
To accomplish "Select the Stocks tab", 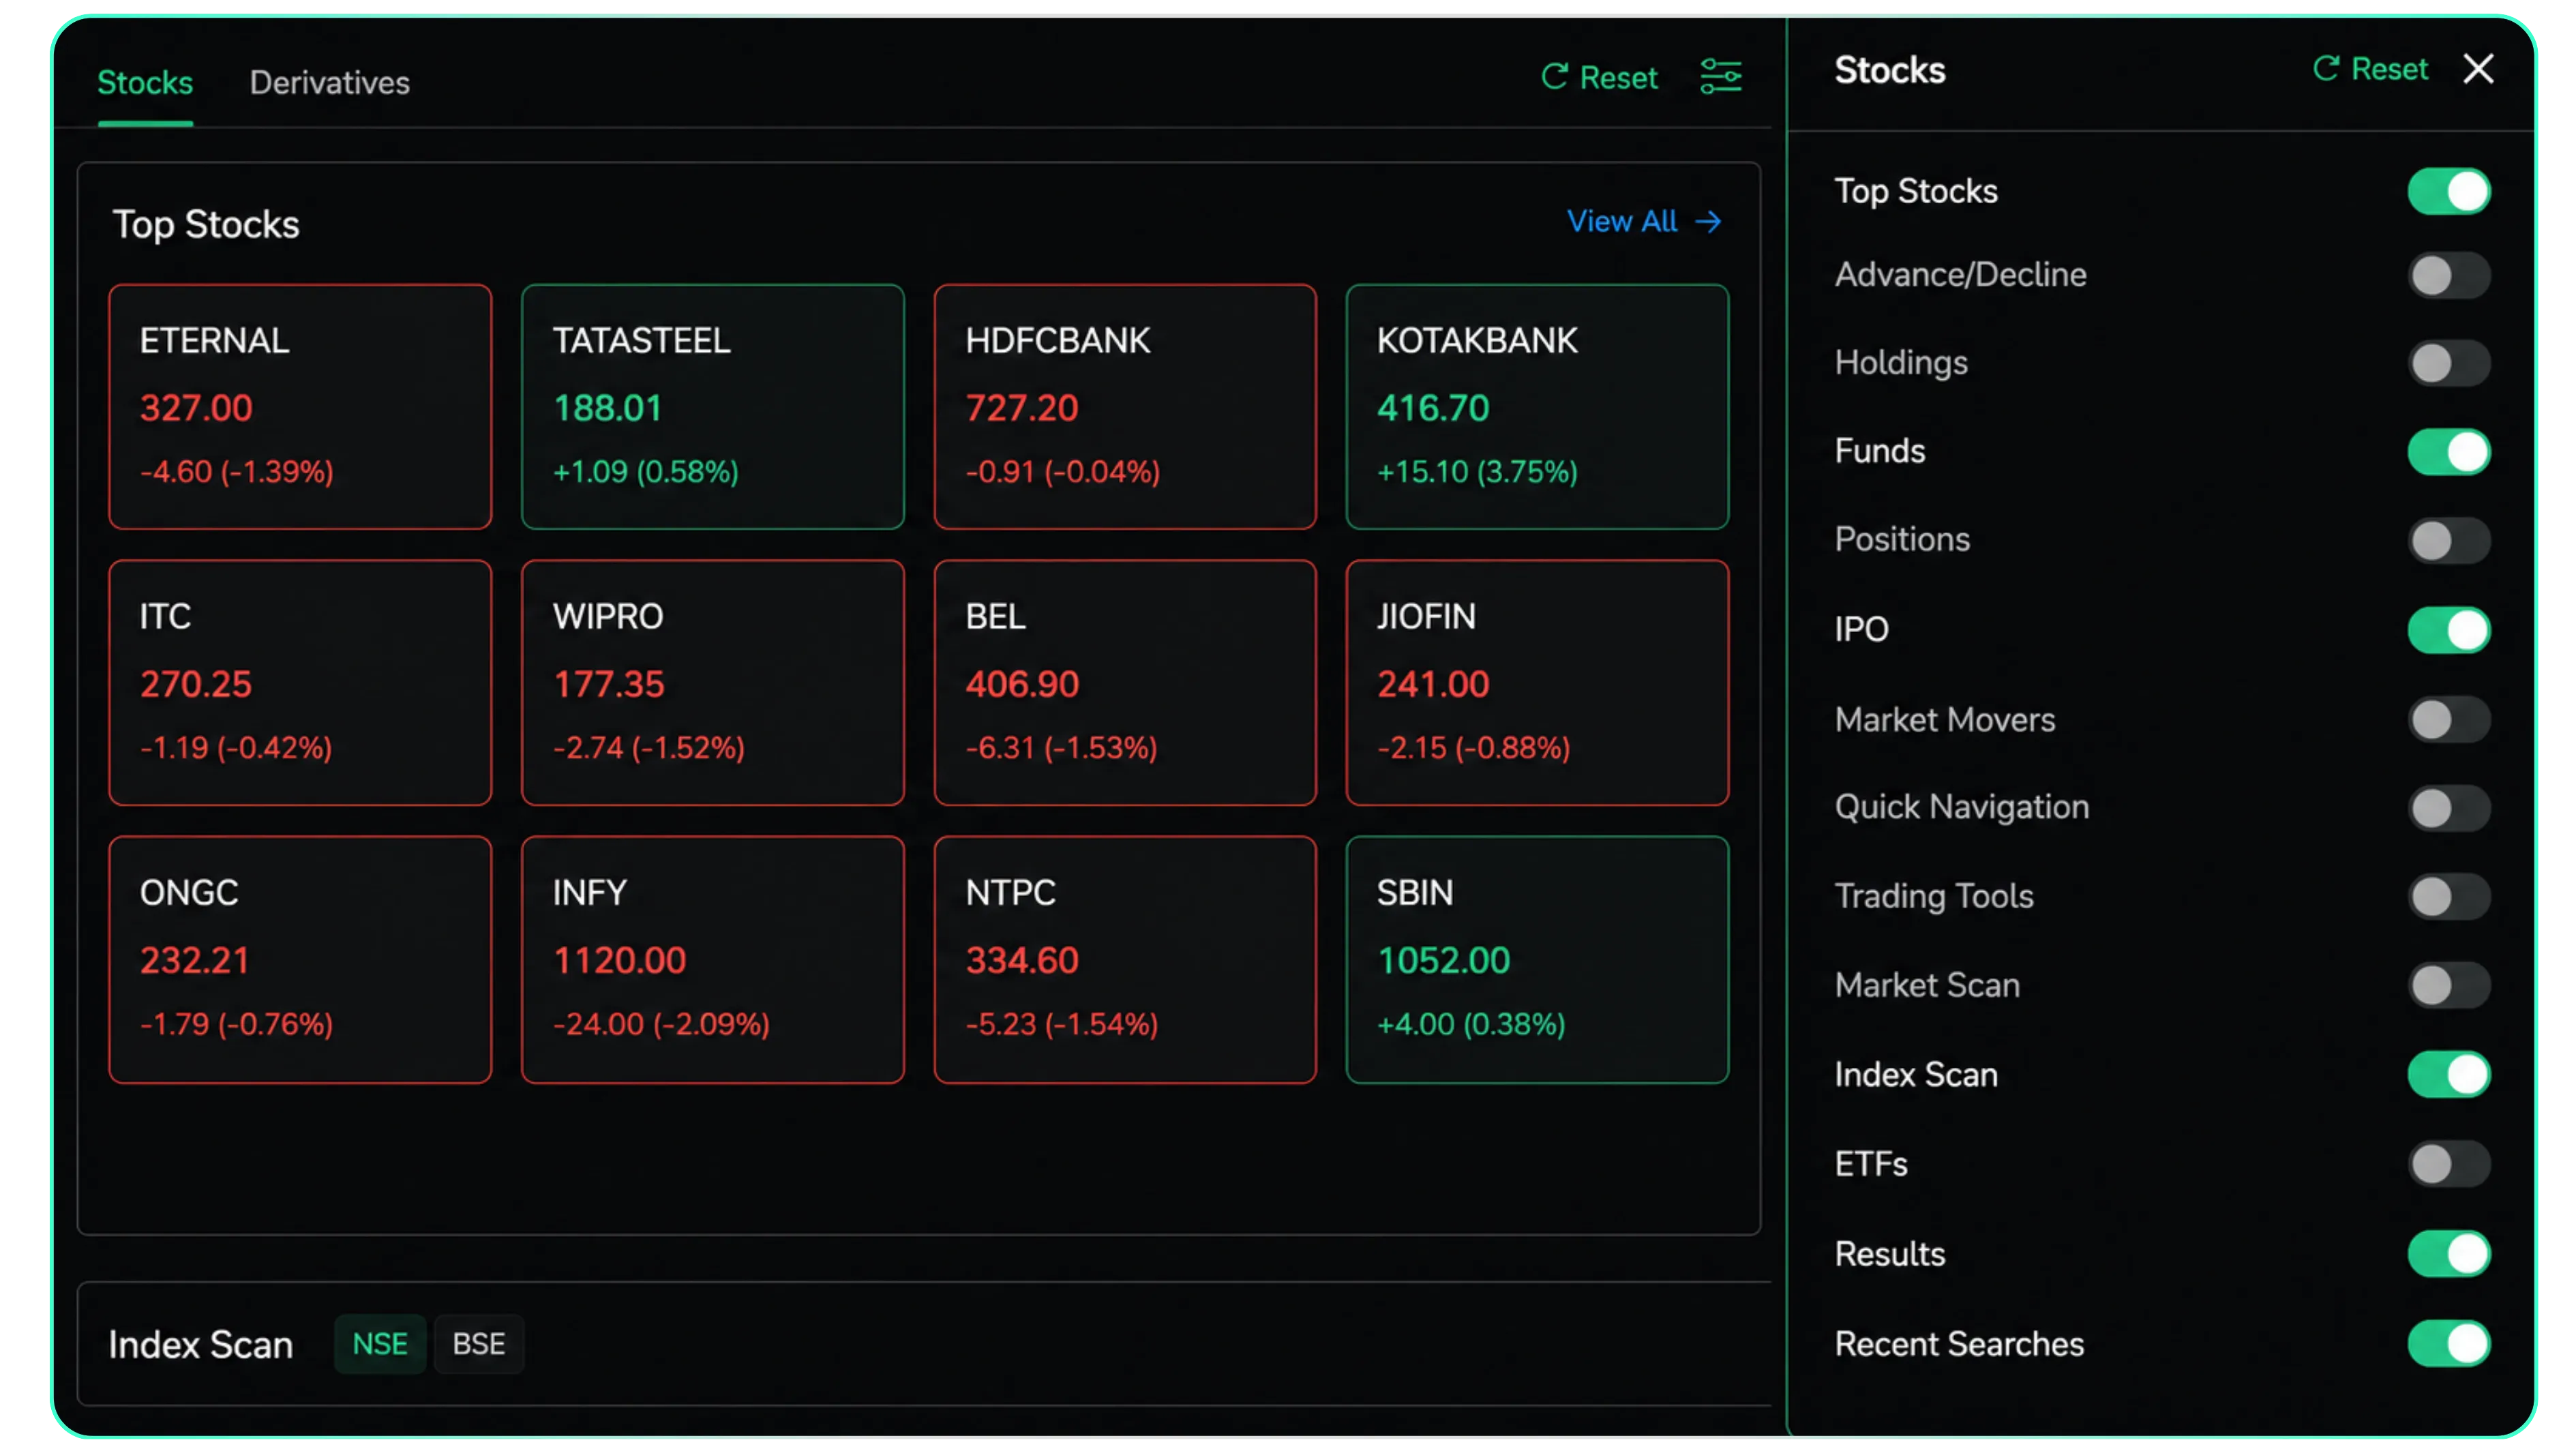I will [x=145, y=82].
